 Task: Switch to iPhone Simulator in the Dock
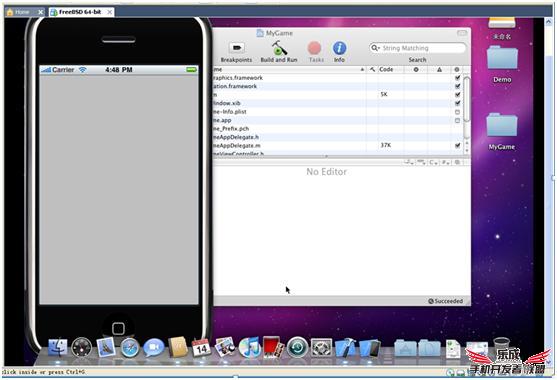coord(369,348)
